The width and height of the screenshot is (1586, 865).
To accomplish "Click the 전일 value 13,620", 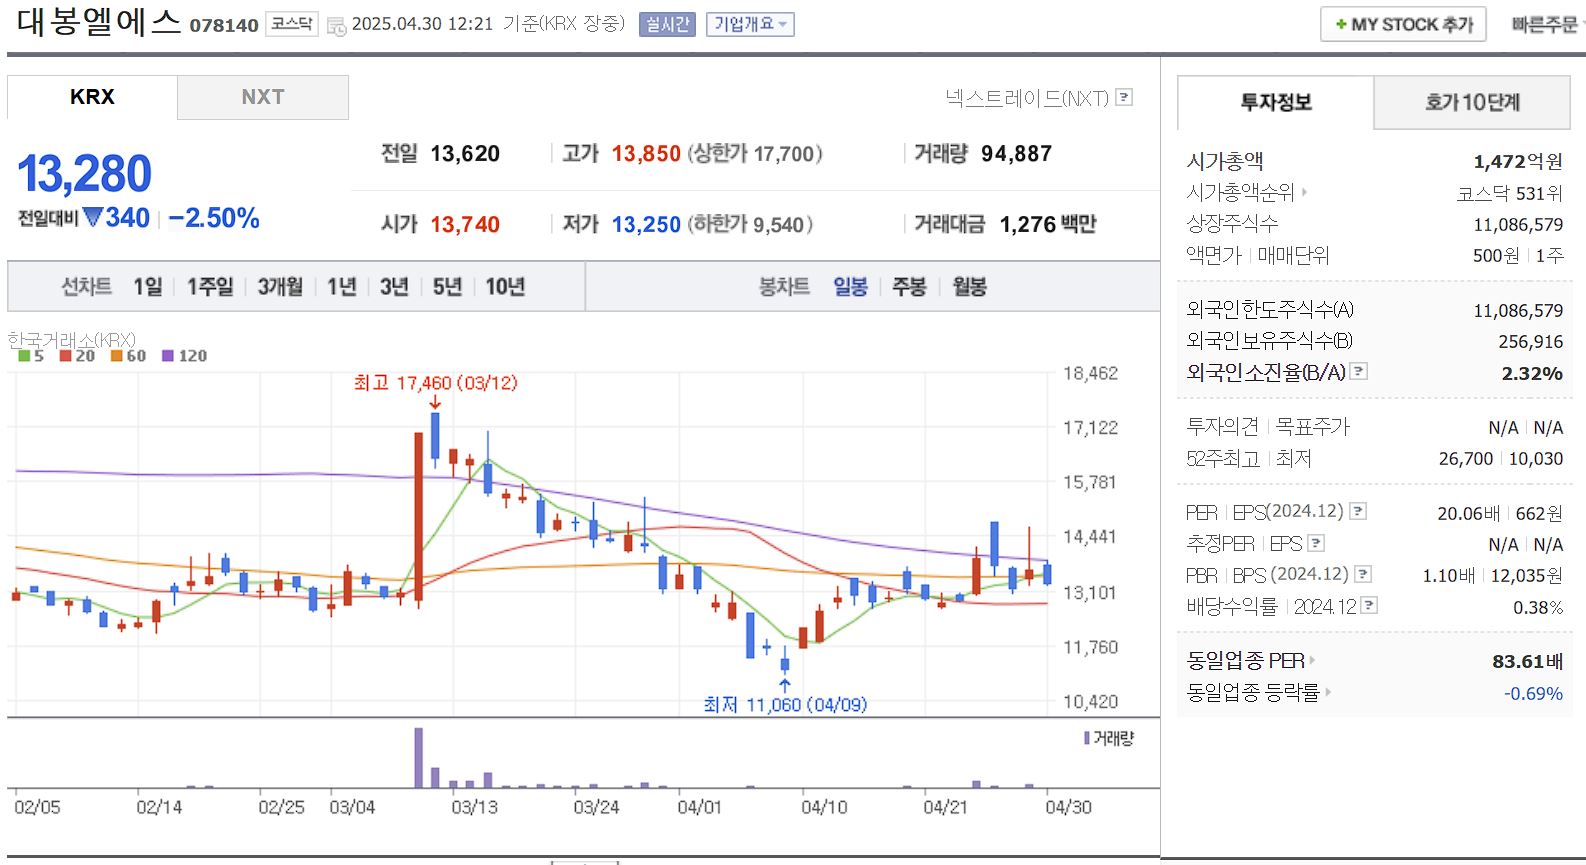I will click(465, 154).
